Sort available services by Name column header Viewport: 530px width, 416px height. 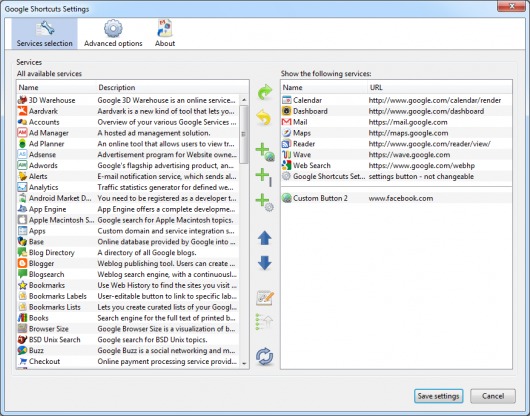[x=56, y=88]
